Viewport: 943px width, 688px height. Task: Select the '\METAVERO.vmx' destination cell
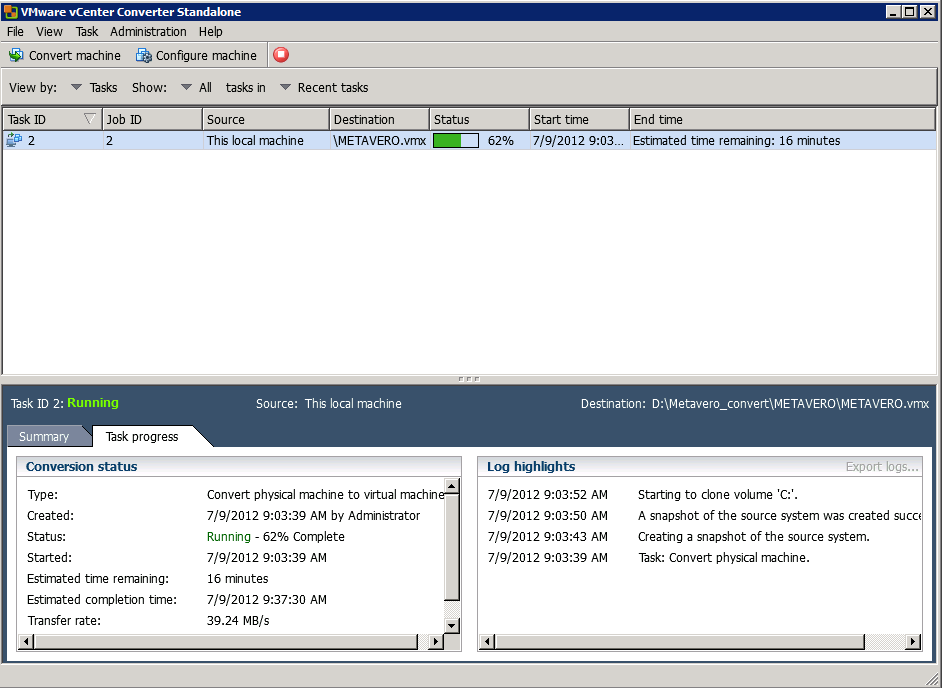379,141
